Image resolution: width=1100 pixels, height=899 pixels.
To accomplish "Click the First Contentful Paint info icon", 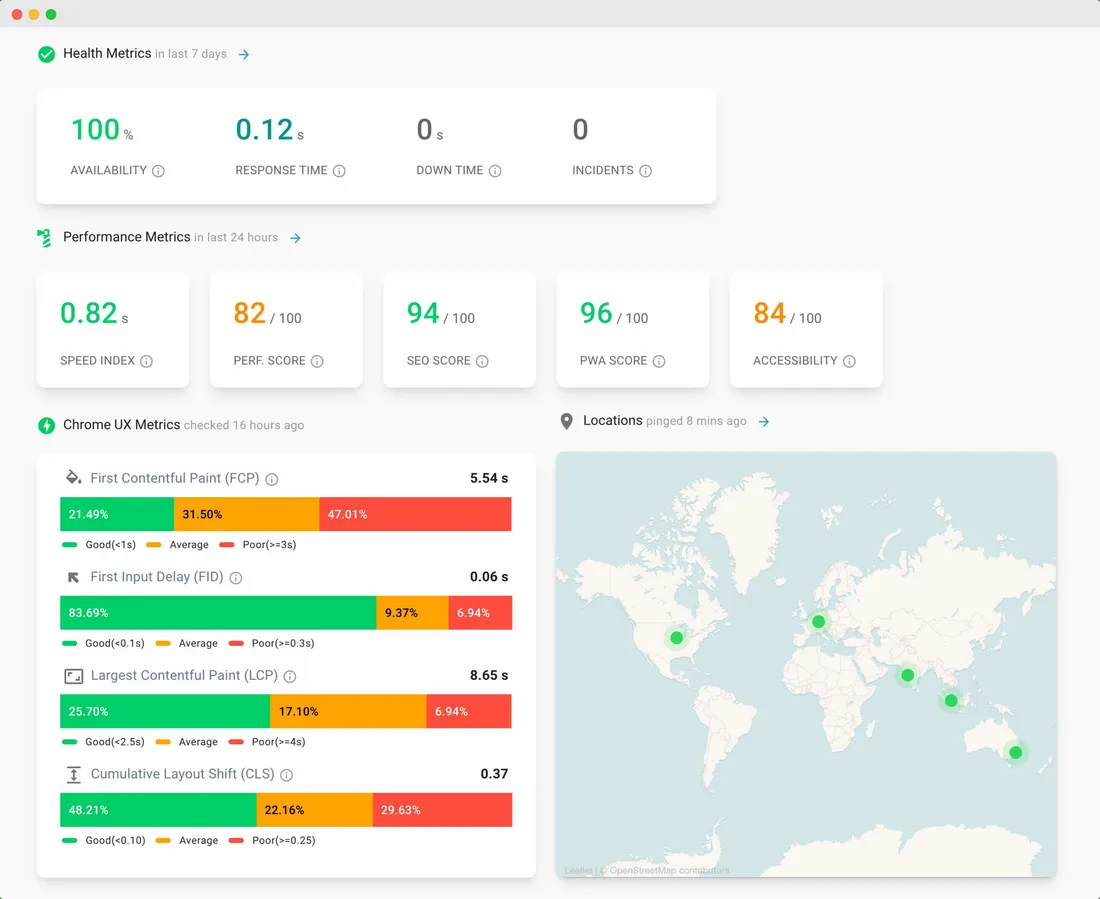I will point(271,479).
